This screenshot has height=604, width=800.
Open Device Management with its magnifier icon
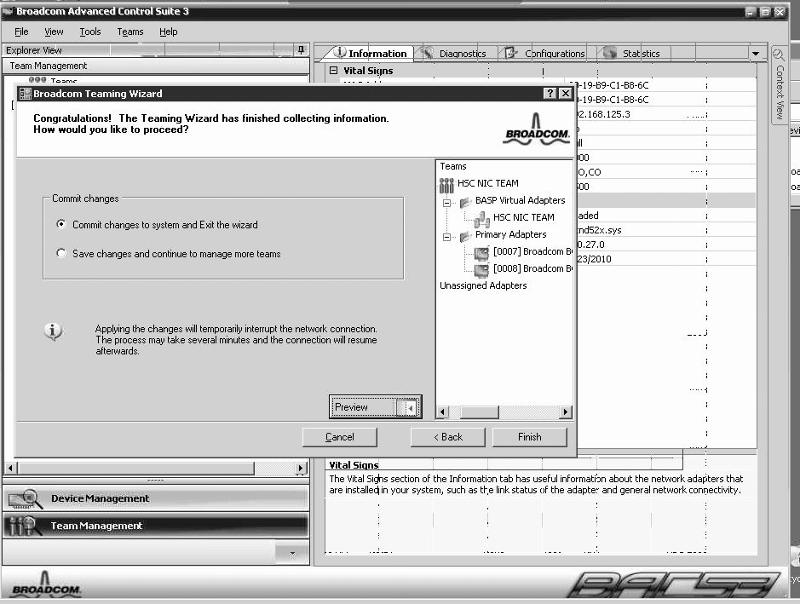tap(25, 500)
